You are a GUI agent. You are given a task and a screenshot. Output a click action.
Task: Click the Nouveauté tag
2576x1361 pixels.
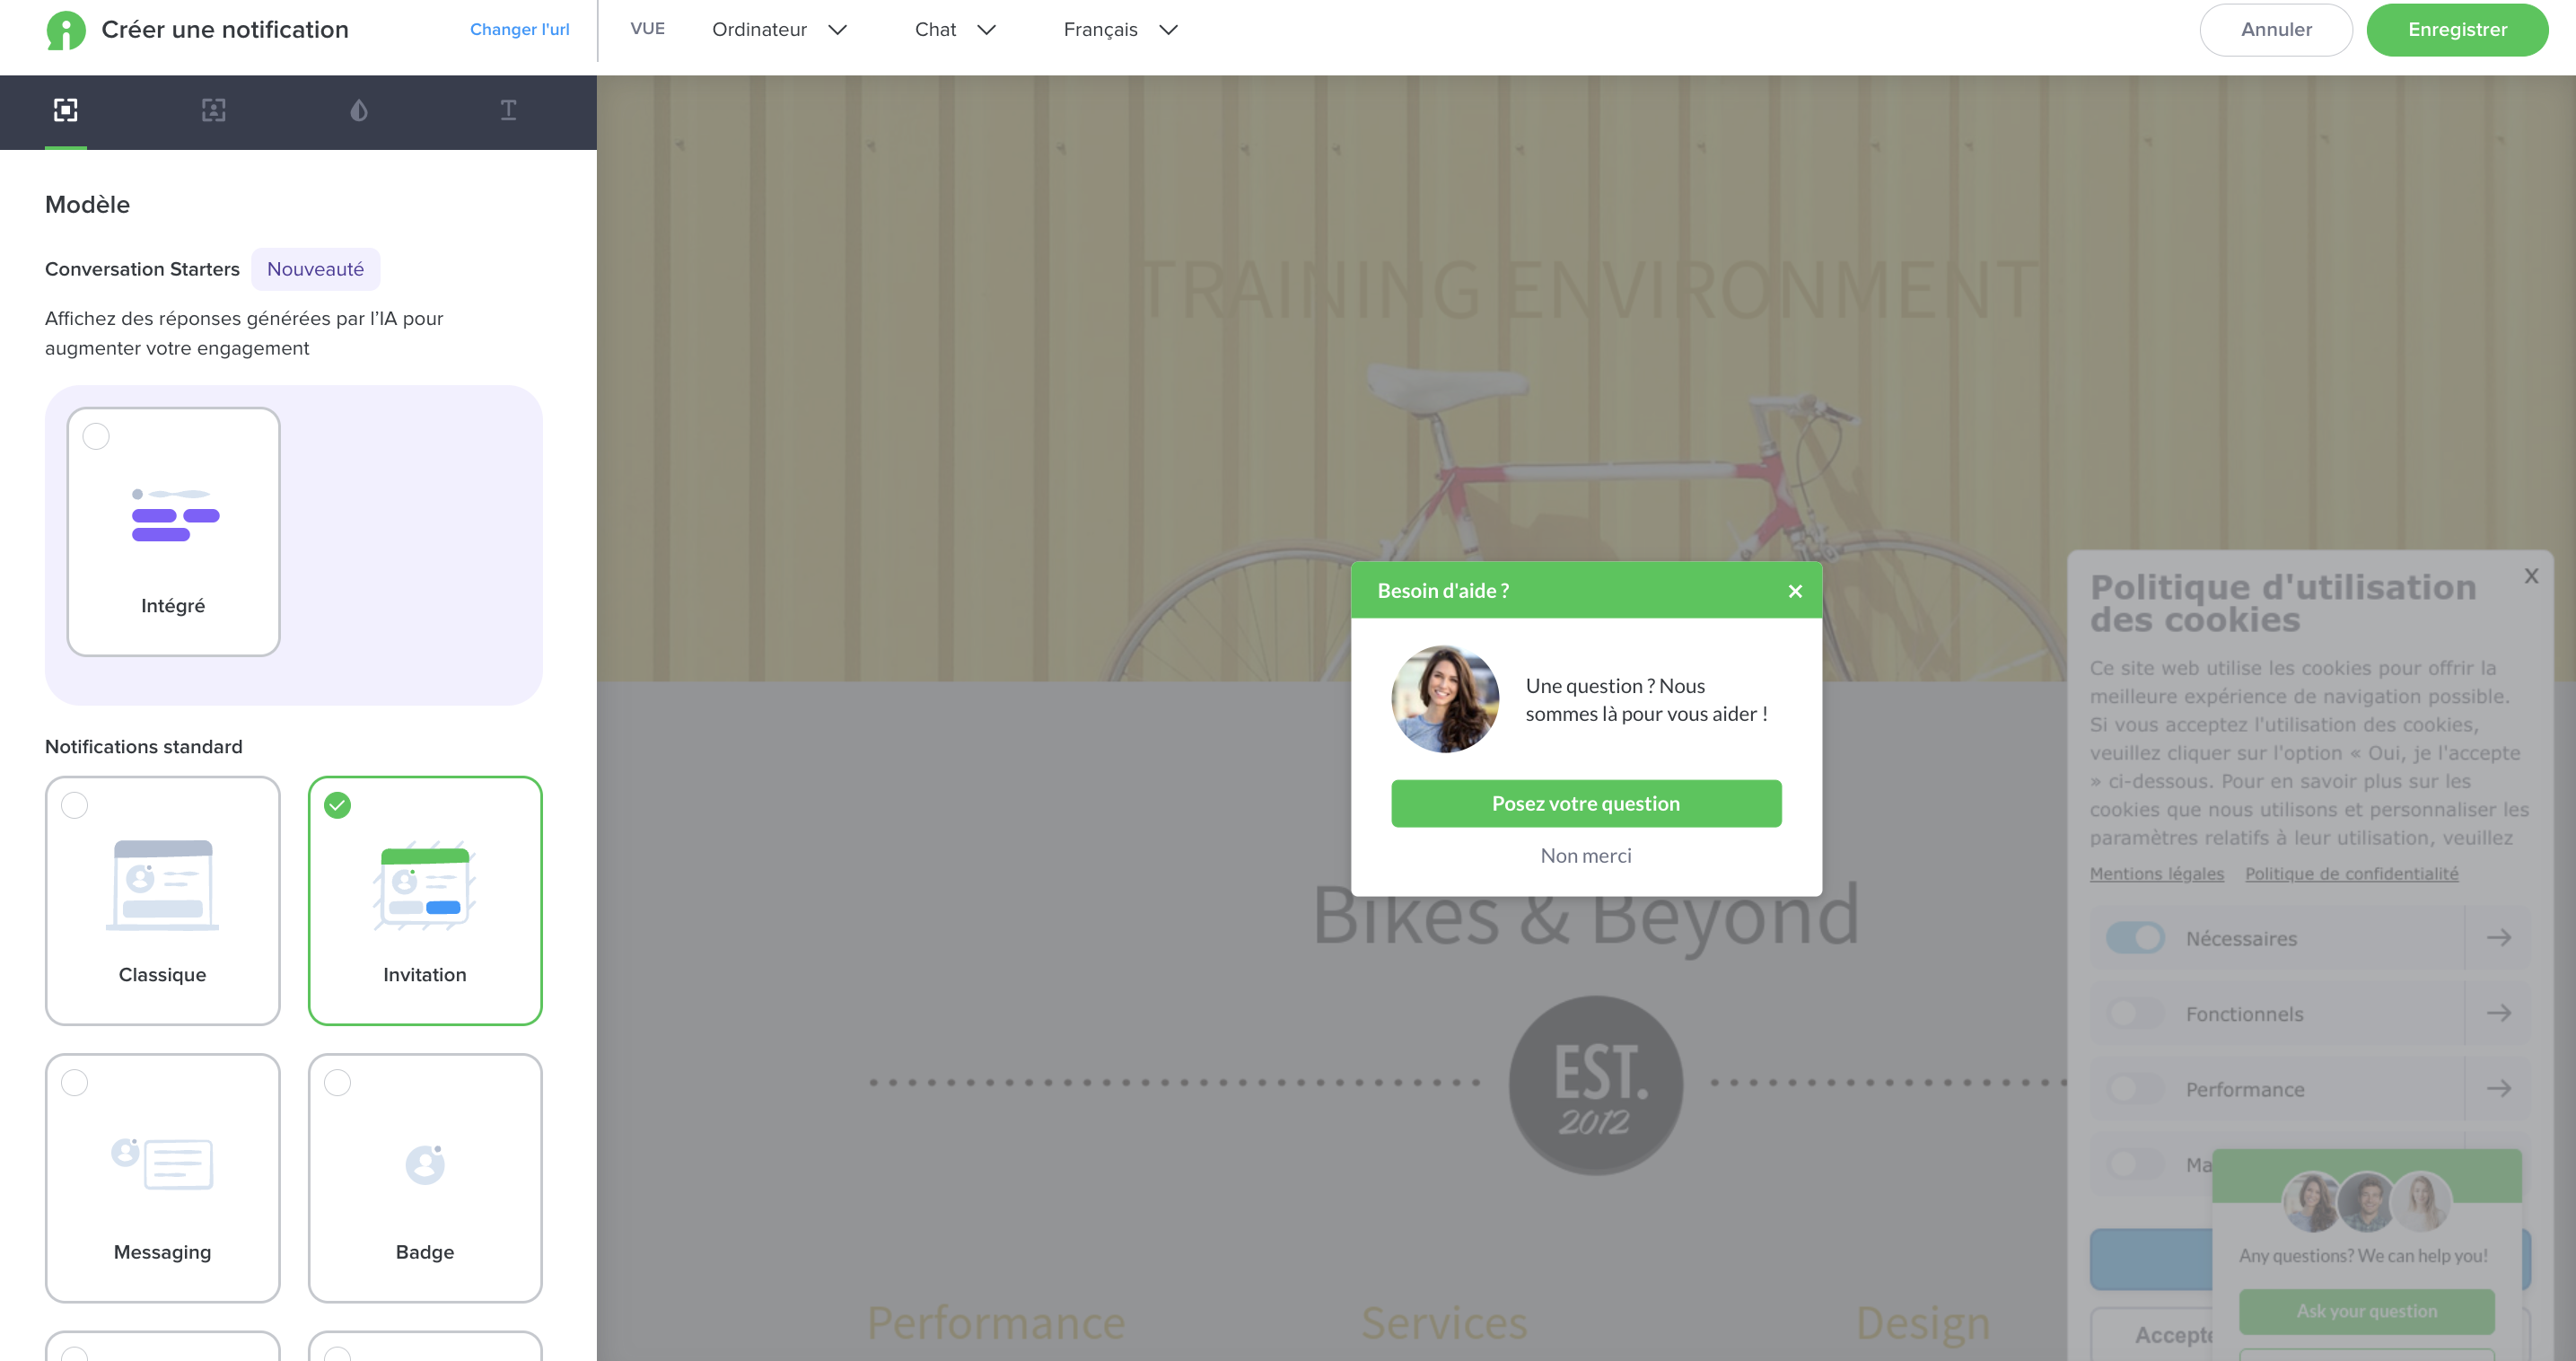pos(315,269)
